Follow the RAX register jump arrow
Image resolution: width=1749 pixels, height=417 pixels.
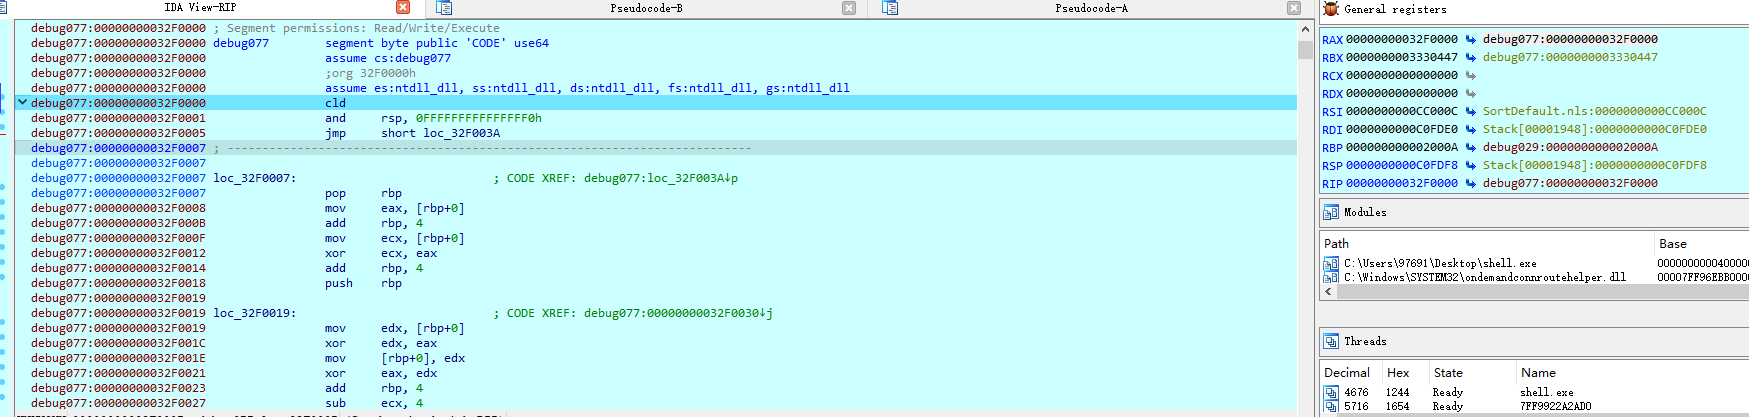[1471, 39]
